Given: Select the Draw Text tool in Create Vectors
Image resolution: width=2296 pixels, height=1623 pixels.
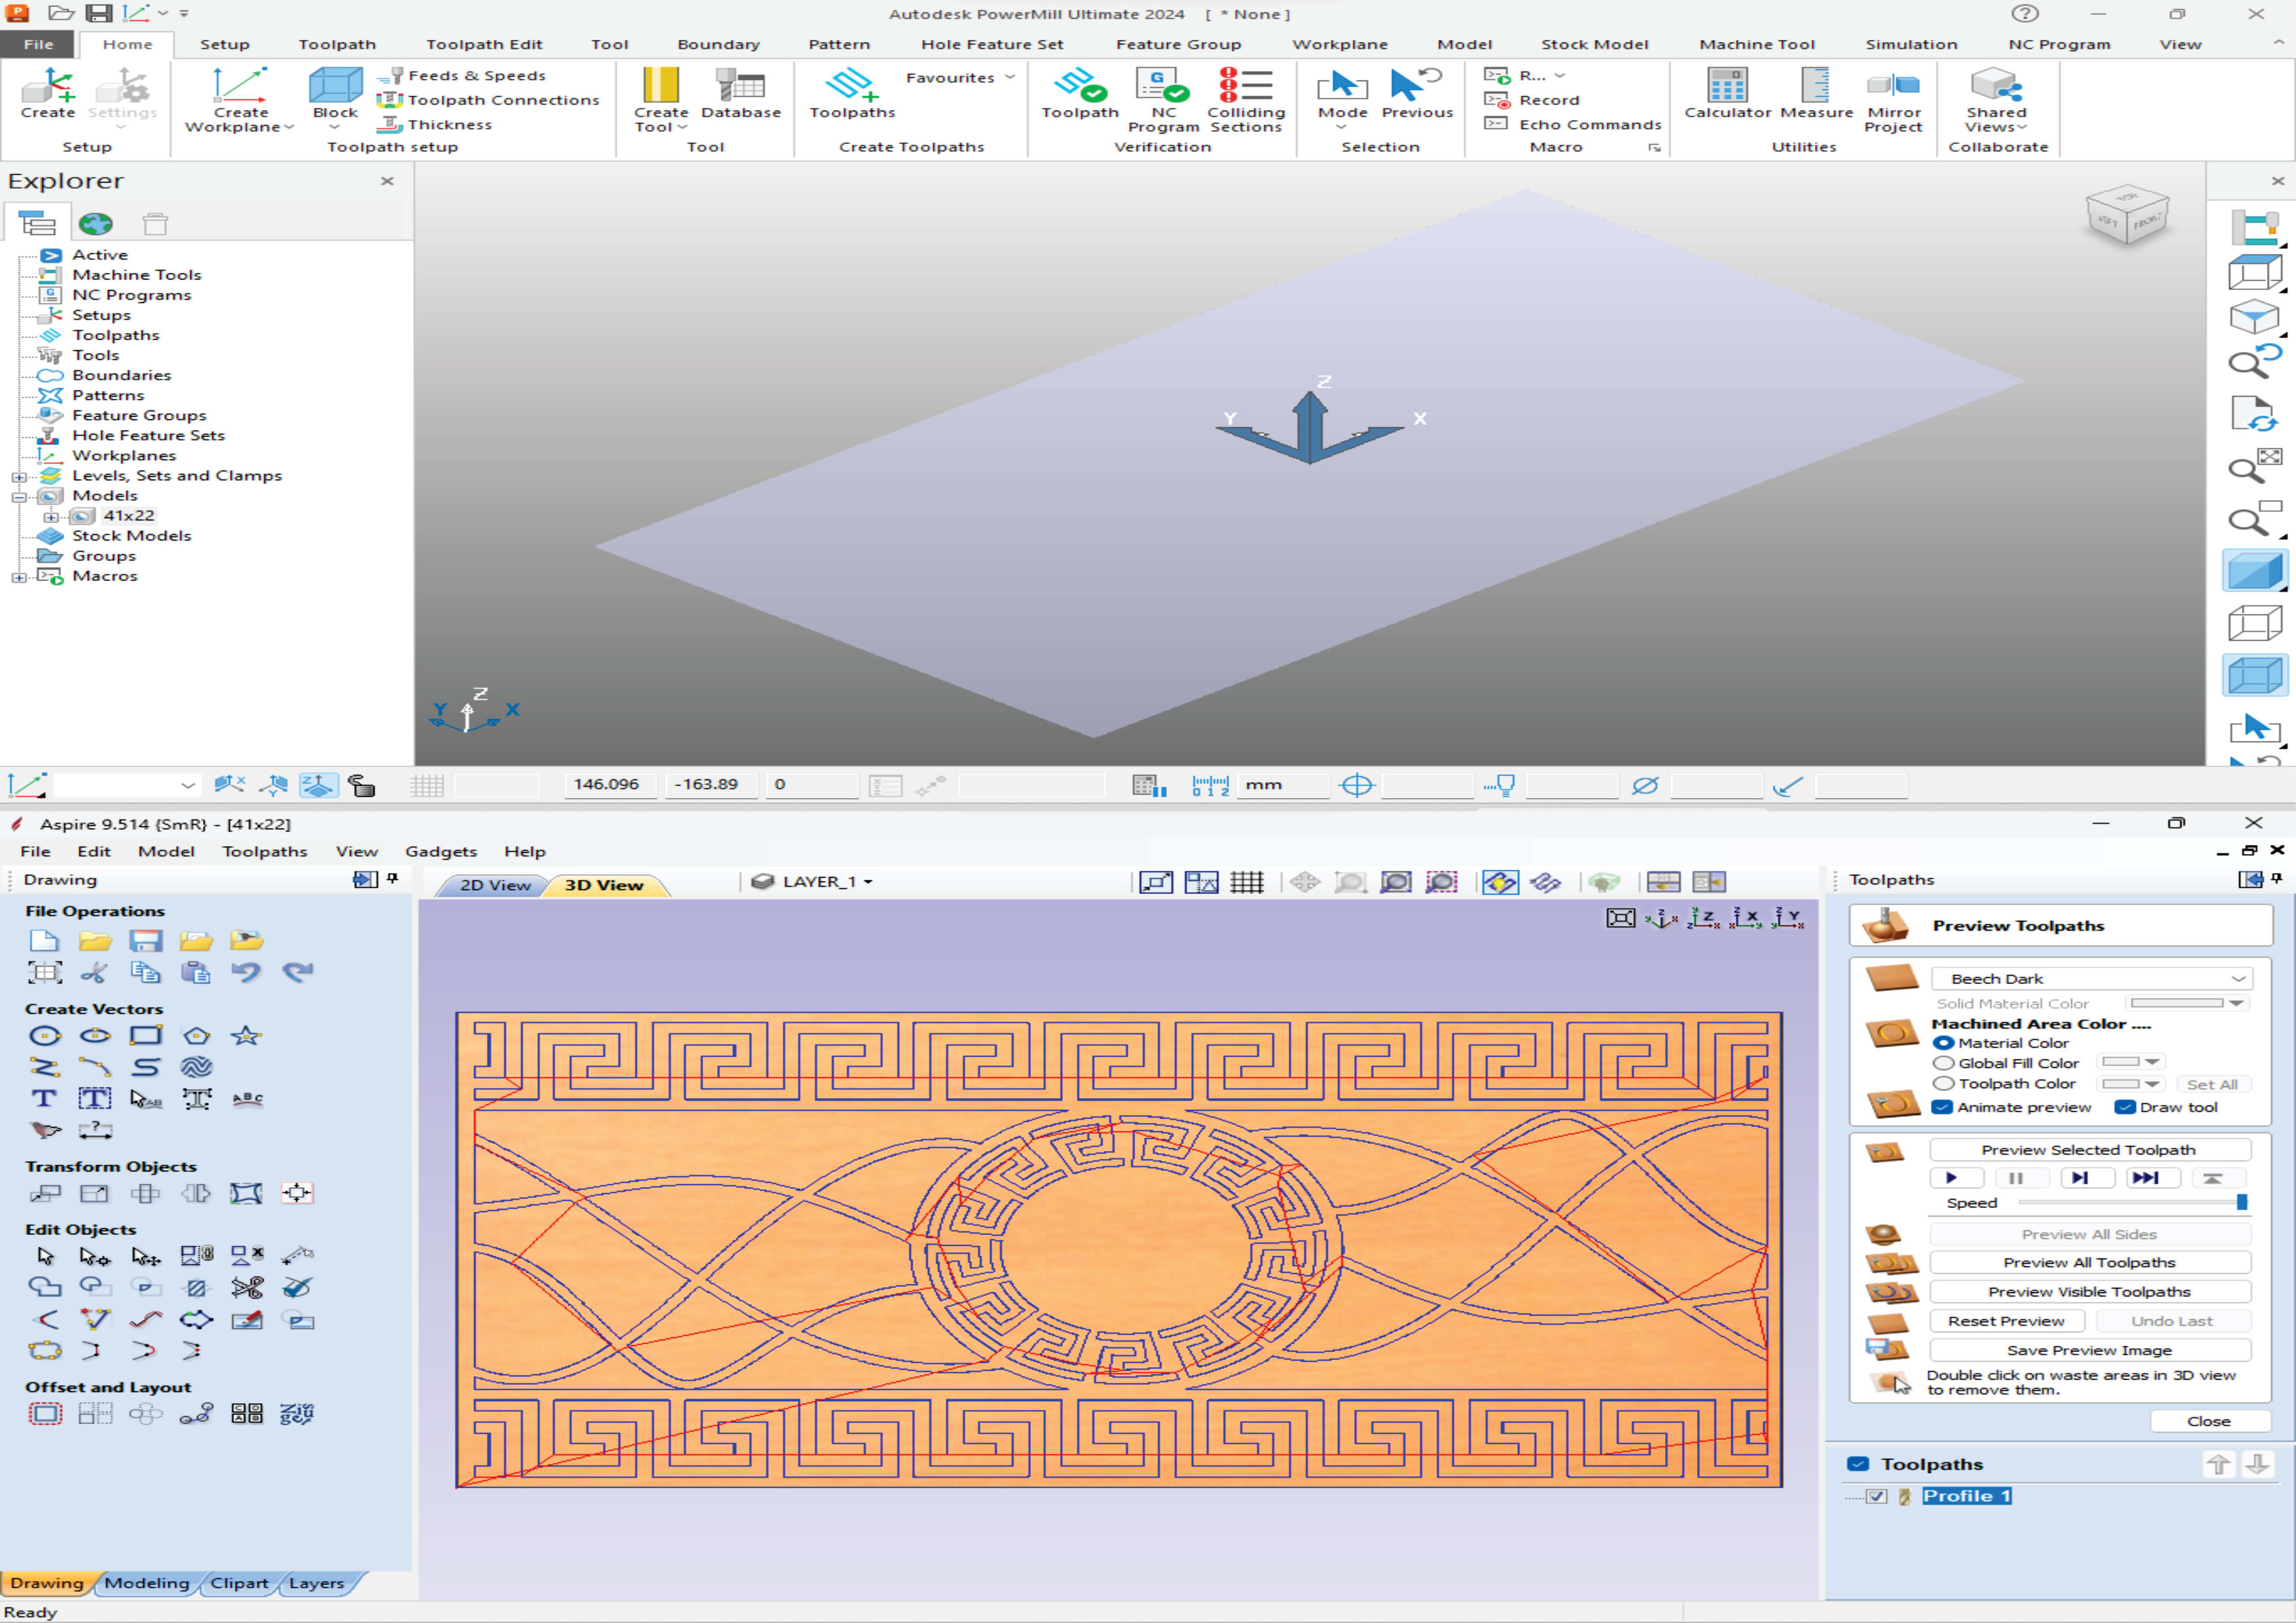Looking at the screenshot, I should [x=44, y=1097].
